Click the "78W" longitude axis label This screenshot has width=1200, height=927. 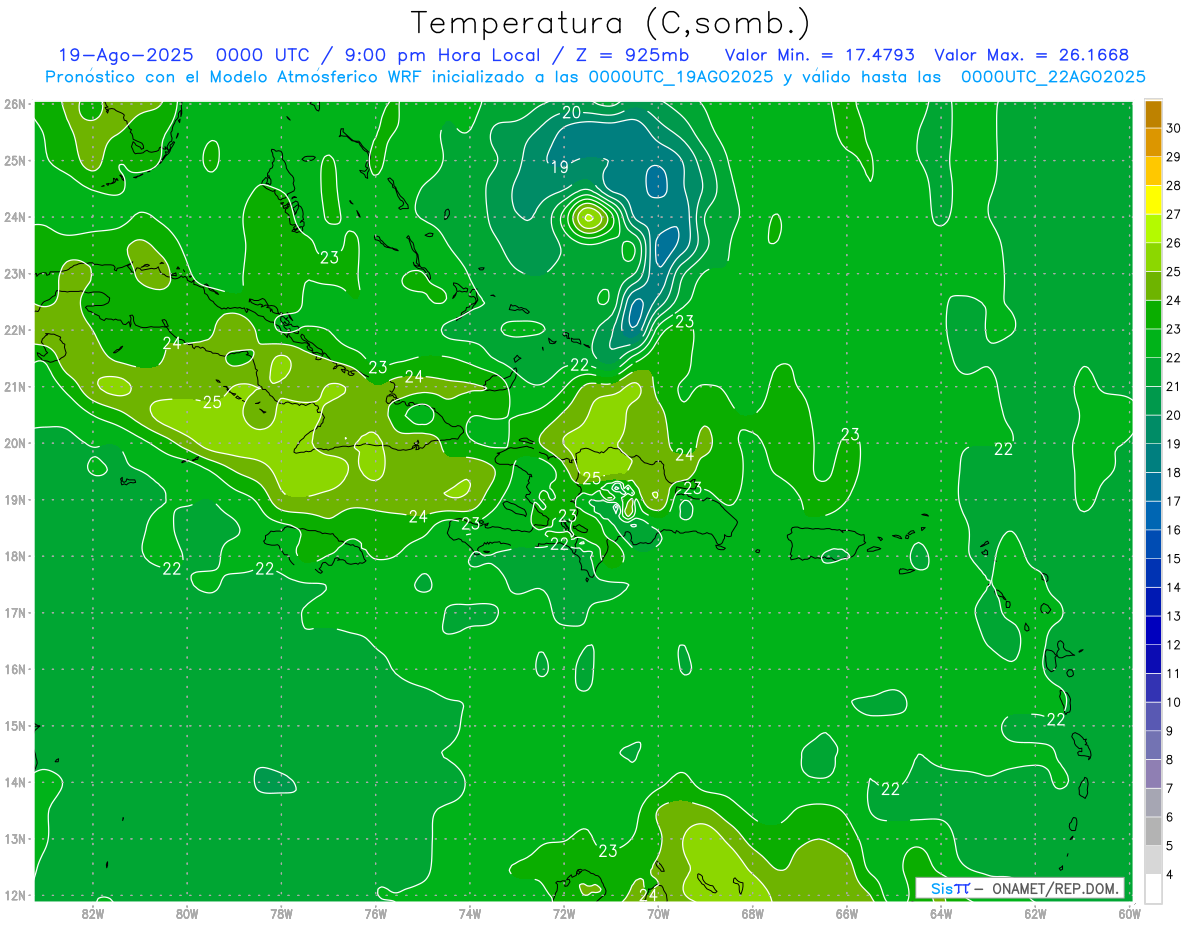point(281,912)
